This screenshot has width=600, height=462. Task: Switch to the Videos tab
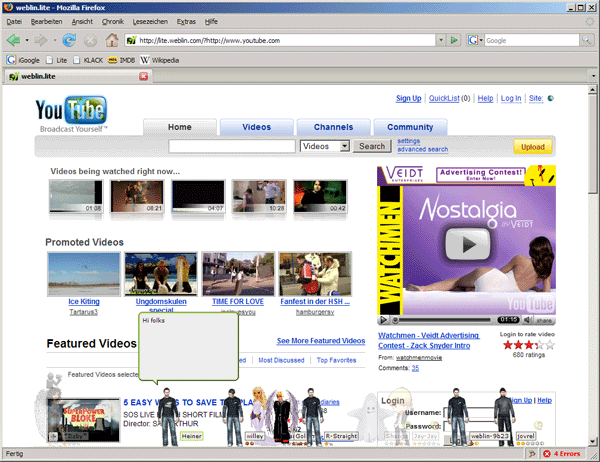click(x=257, y=127)
